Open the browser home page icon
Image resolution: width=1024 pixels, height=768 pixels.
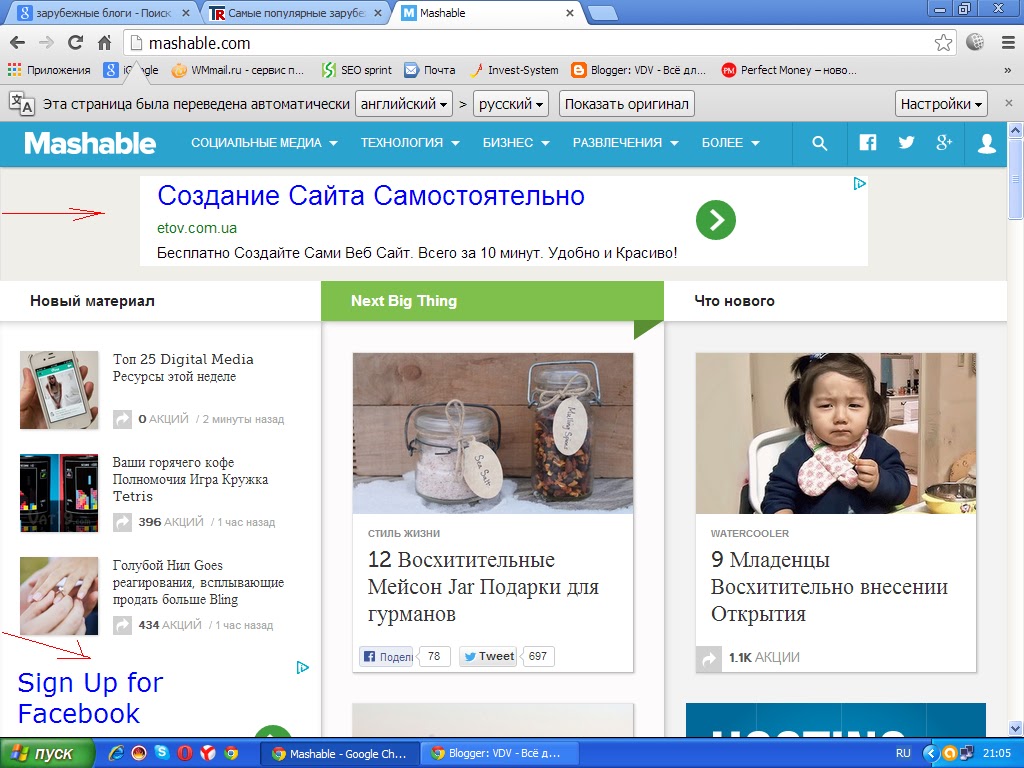tap(104, 43)
